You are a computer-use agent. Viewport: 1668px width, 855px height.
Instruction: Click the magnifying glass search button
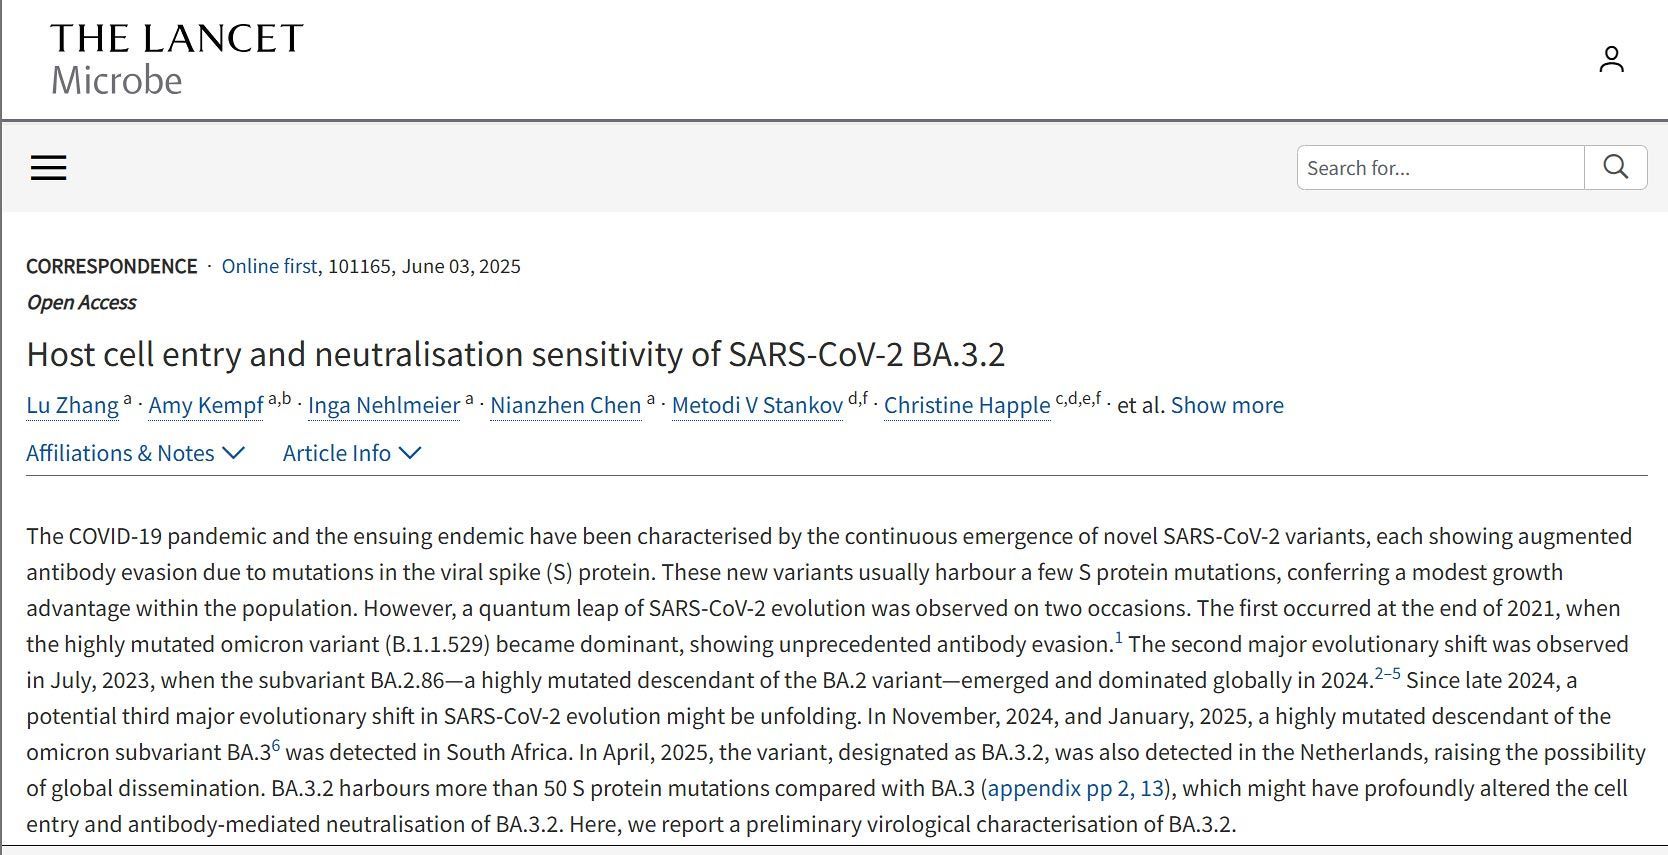coord(1615,167)
